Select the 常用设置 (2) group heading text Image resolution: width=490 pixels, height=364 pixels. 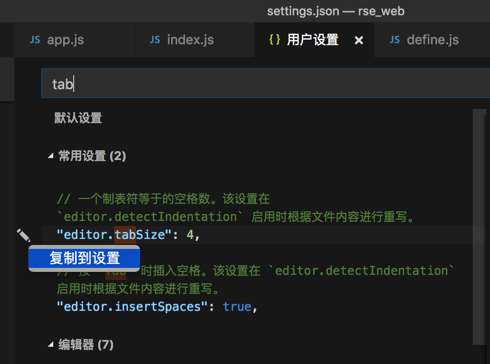click(x=92, y=156)
